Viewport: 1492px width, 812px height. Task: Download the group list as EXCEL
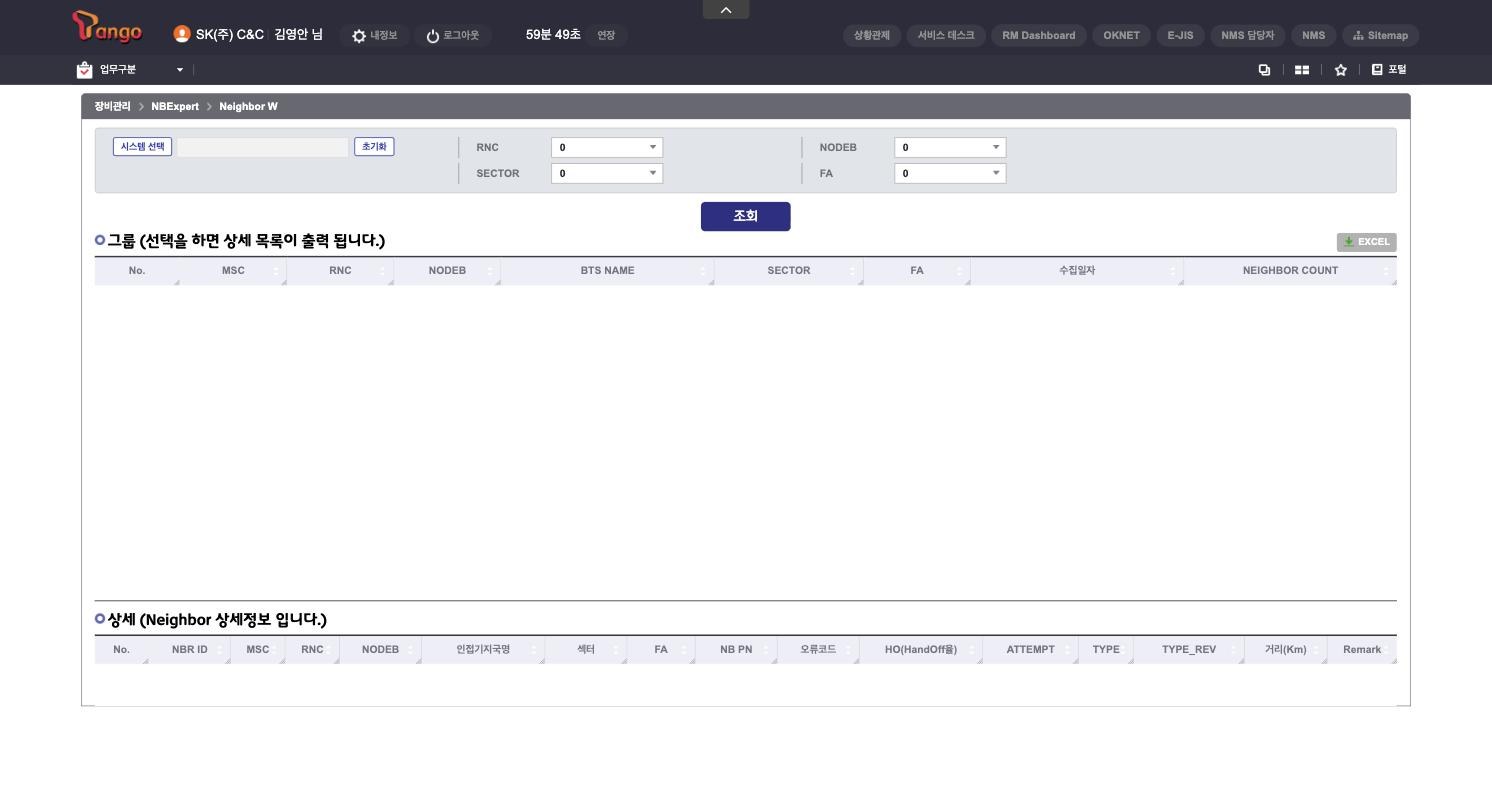[x=1366, y=242]
